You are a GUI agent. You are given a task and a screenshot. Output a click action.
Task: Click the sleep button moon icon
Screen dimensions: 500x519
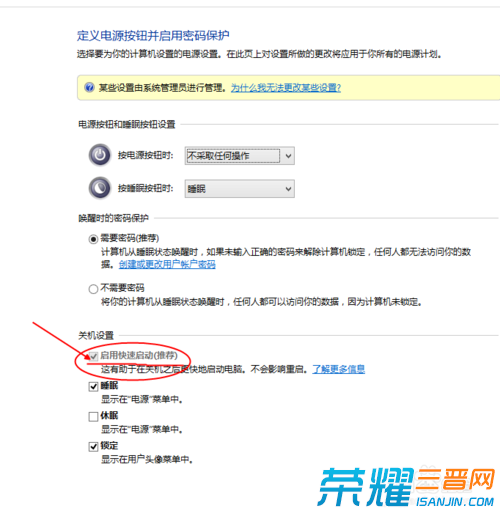100,188
